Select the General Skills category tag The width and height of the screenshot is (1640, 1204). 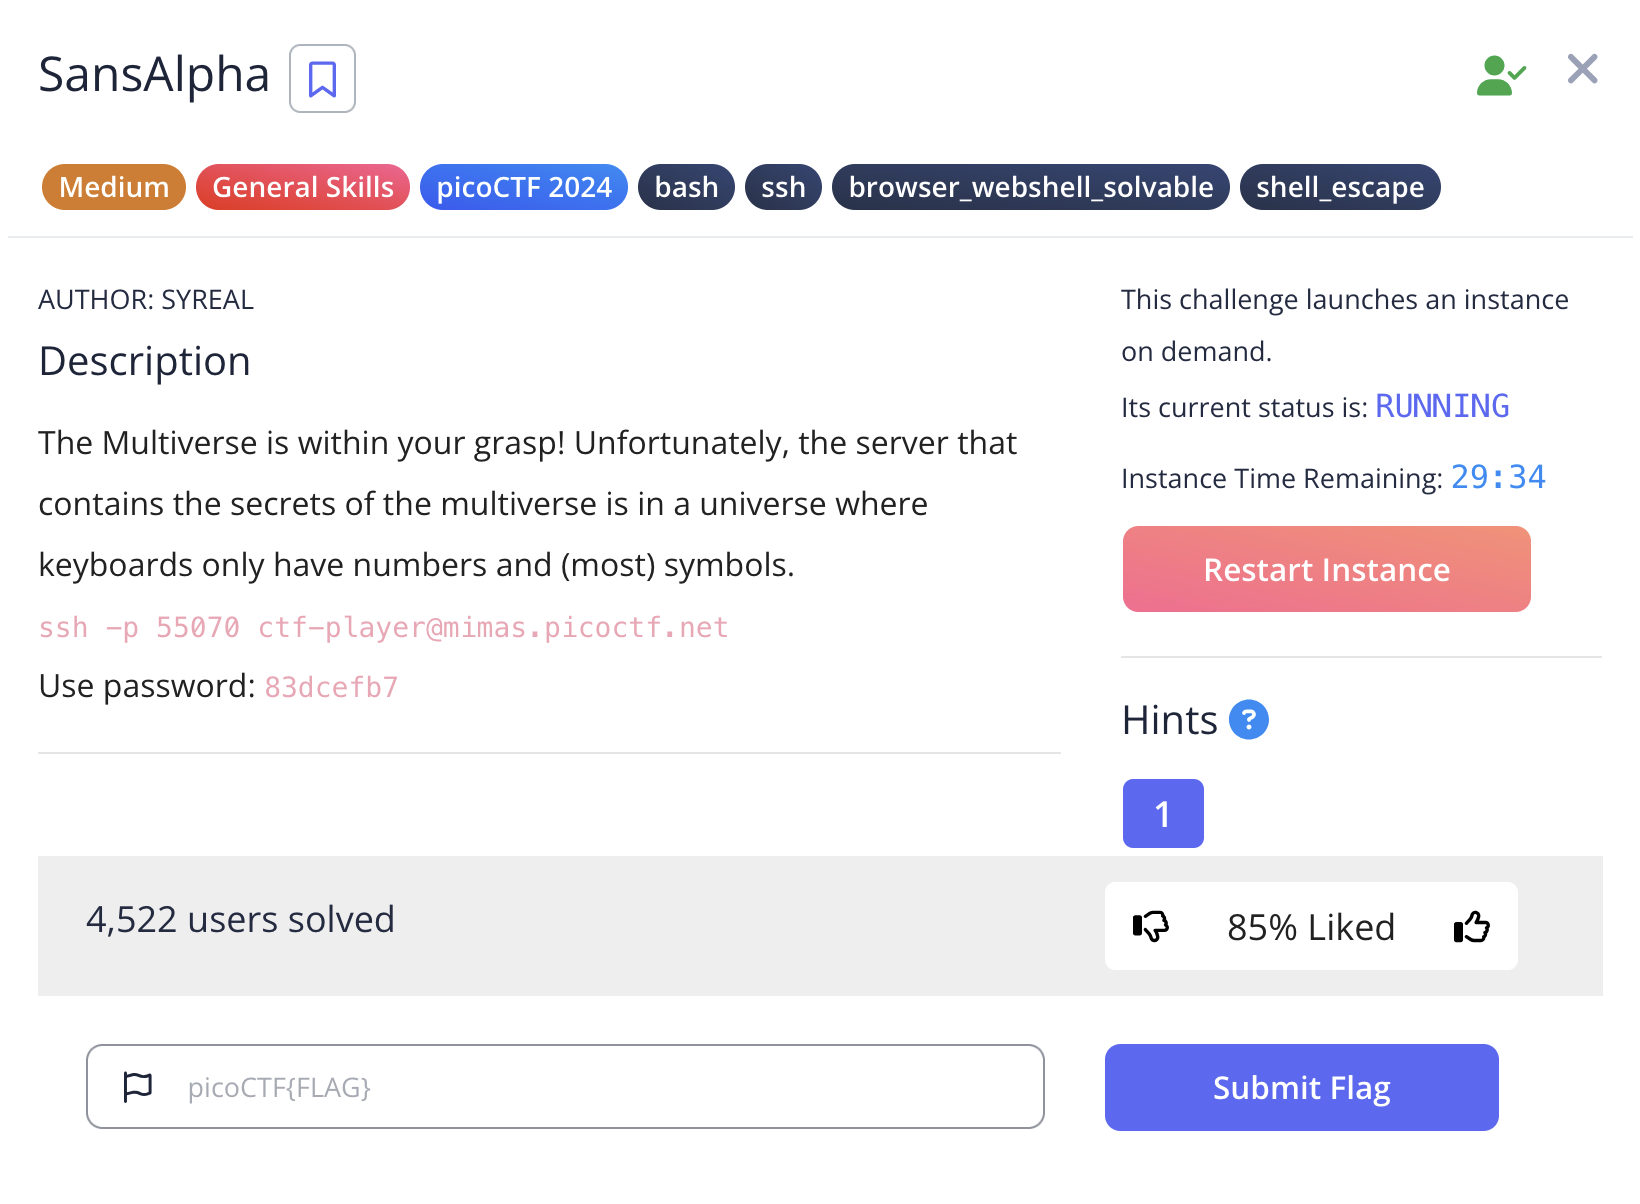pyautogui.click(x=303, y=187)
